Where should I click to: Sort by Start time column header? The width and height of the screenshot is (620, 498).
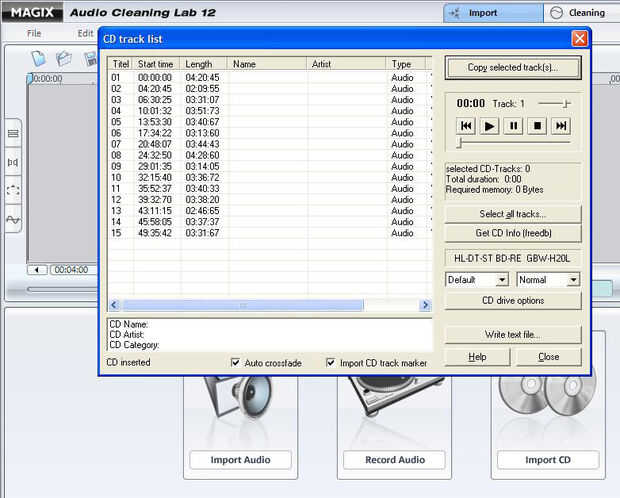click(155, 64)
